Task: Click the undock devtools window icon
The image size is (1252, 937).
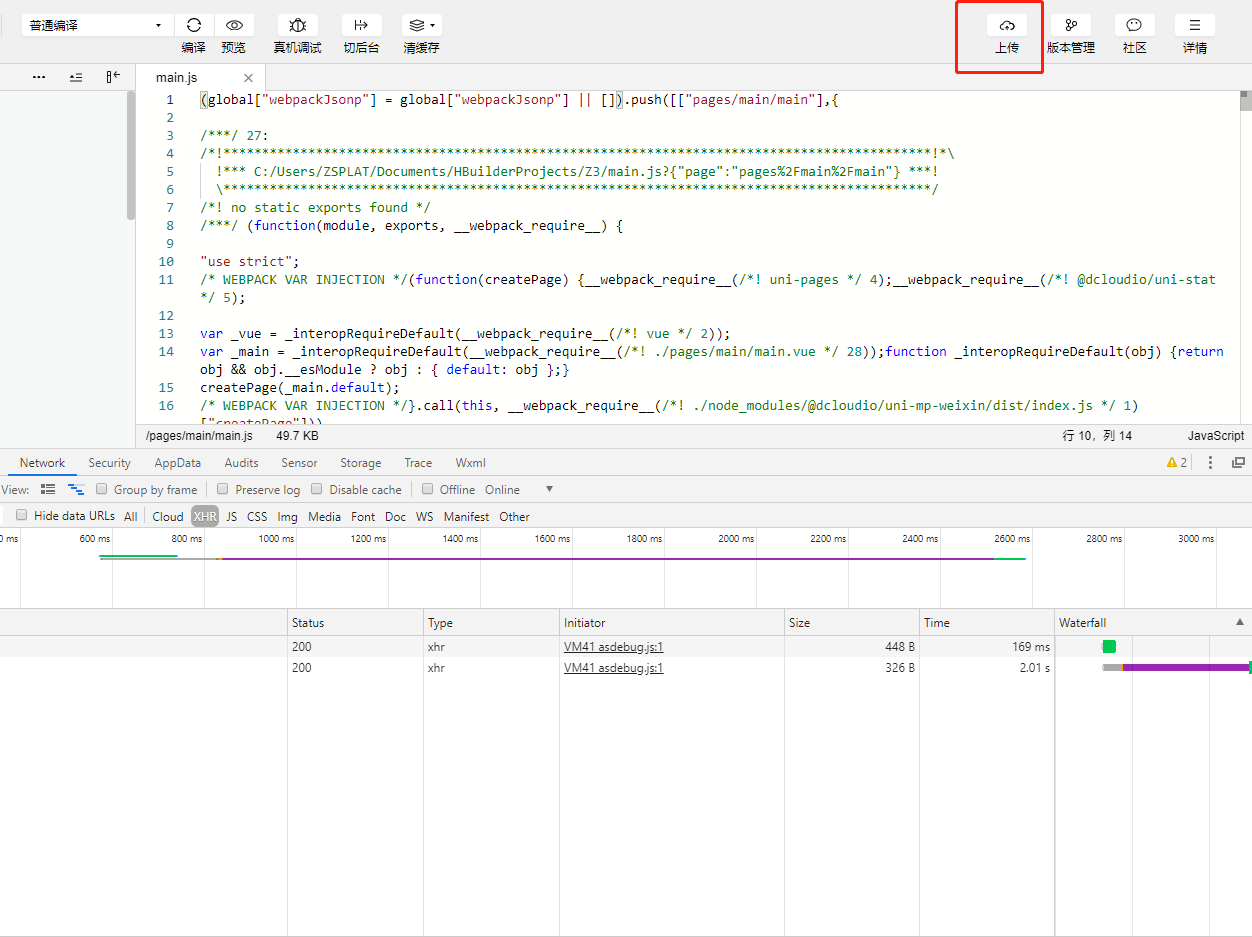Action: [1238, 463]
